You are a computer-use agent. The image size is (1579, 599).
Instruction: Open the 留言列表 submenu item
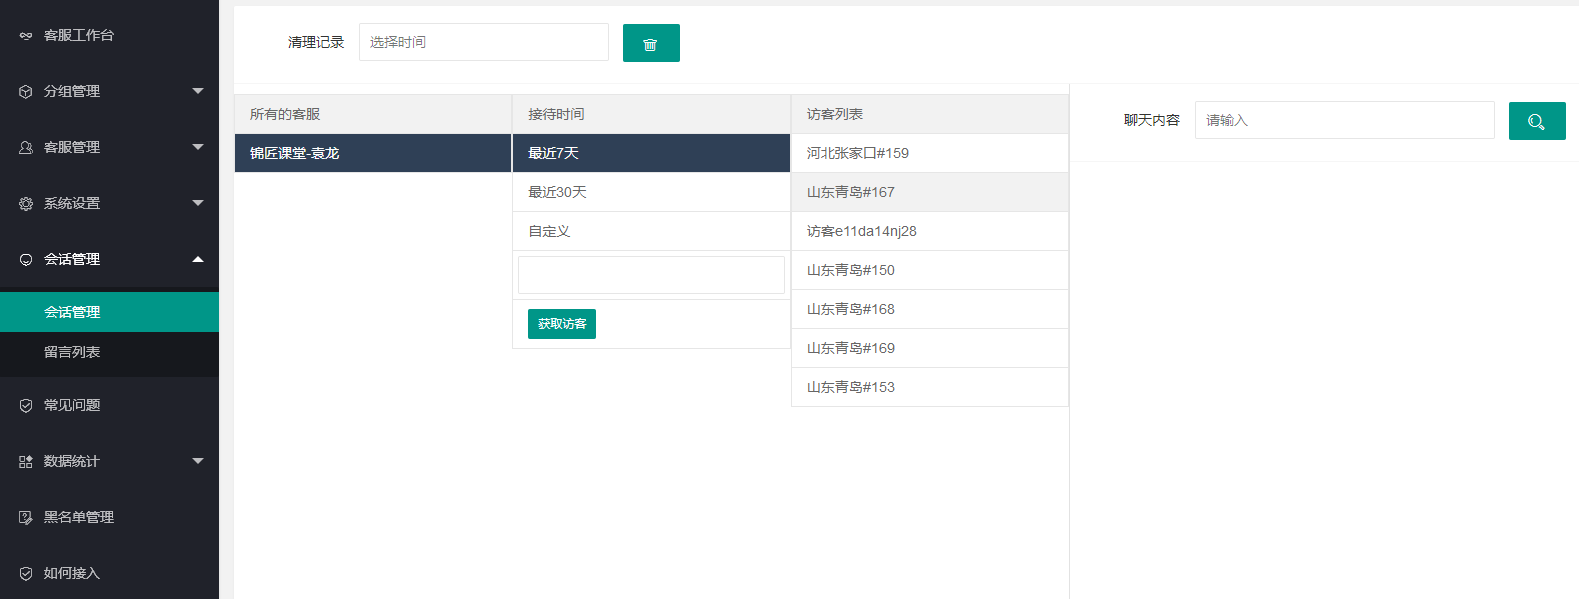pos(72,352)
